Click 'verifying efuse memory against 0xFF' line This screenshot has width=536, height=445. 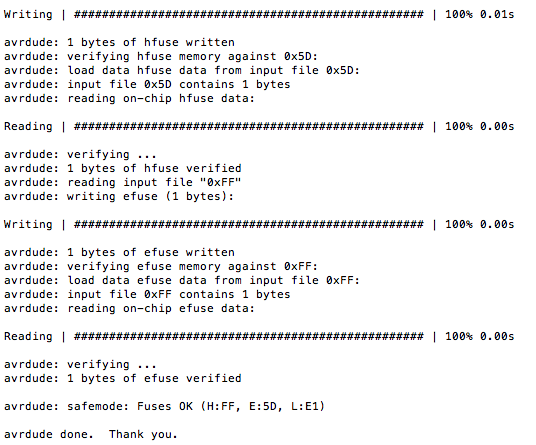tap(161, 267)
